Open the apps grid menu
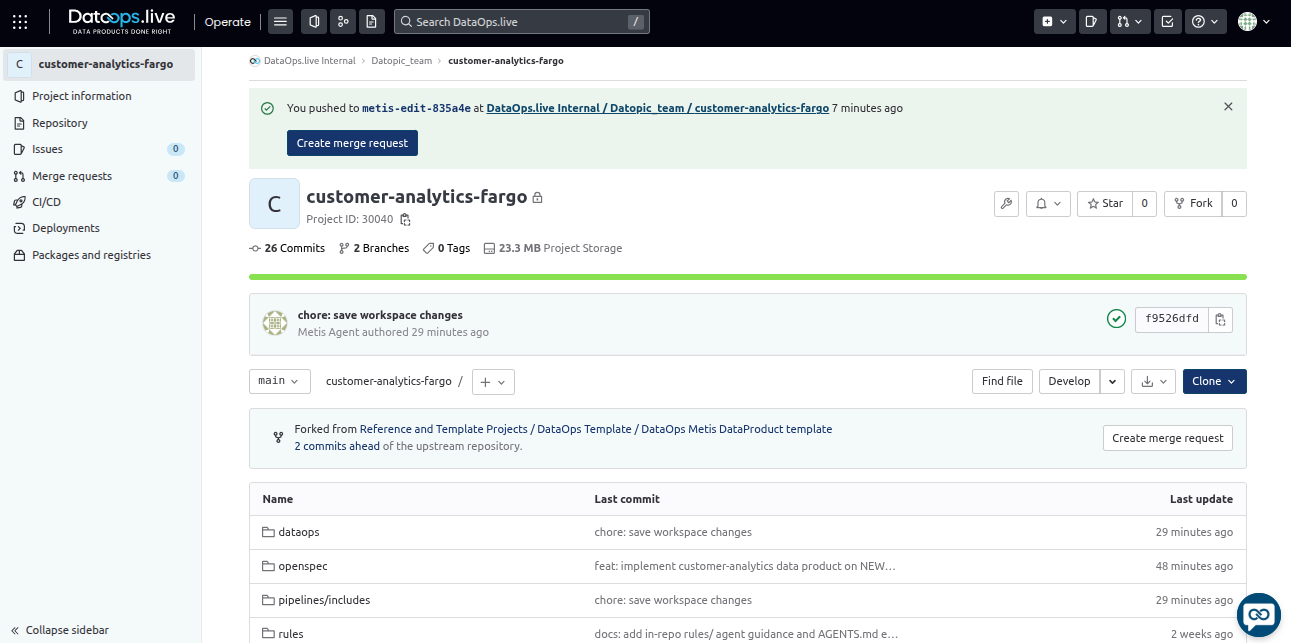 (20, 21)
